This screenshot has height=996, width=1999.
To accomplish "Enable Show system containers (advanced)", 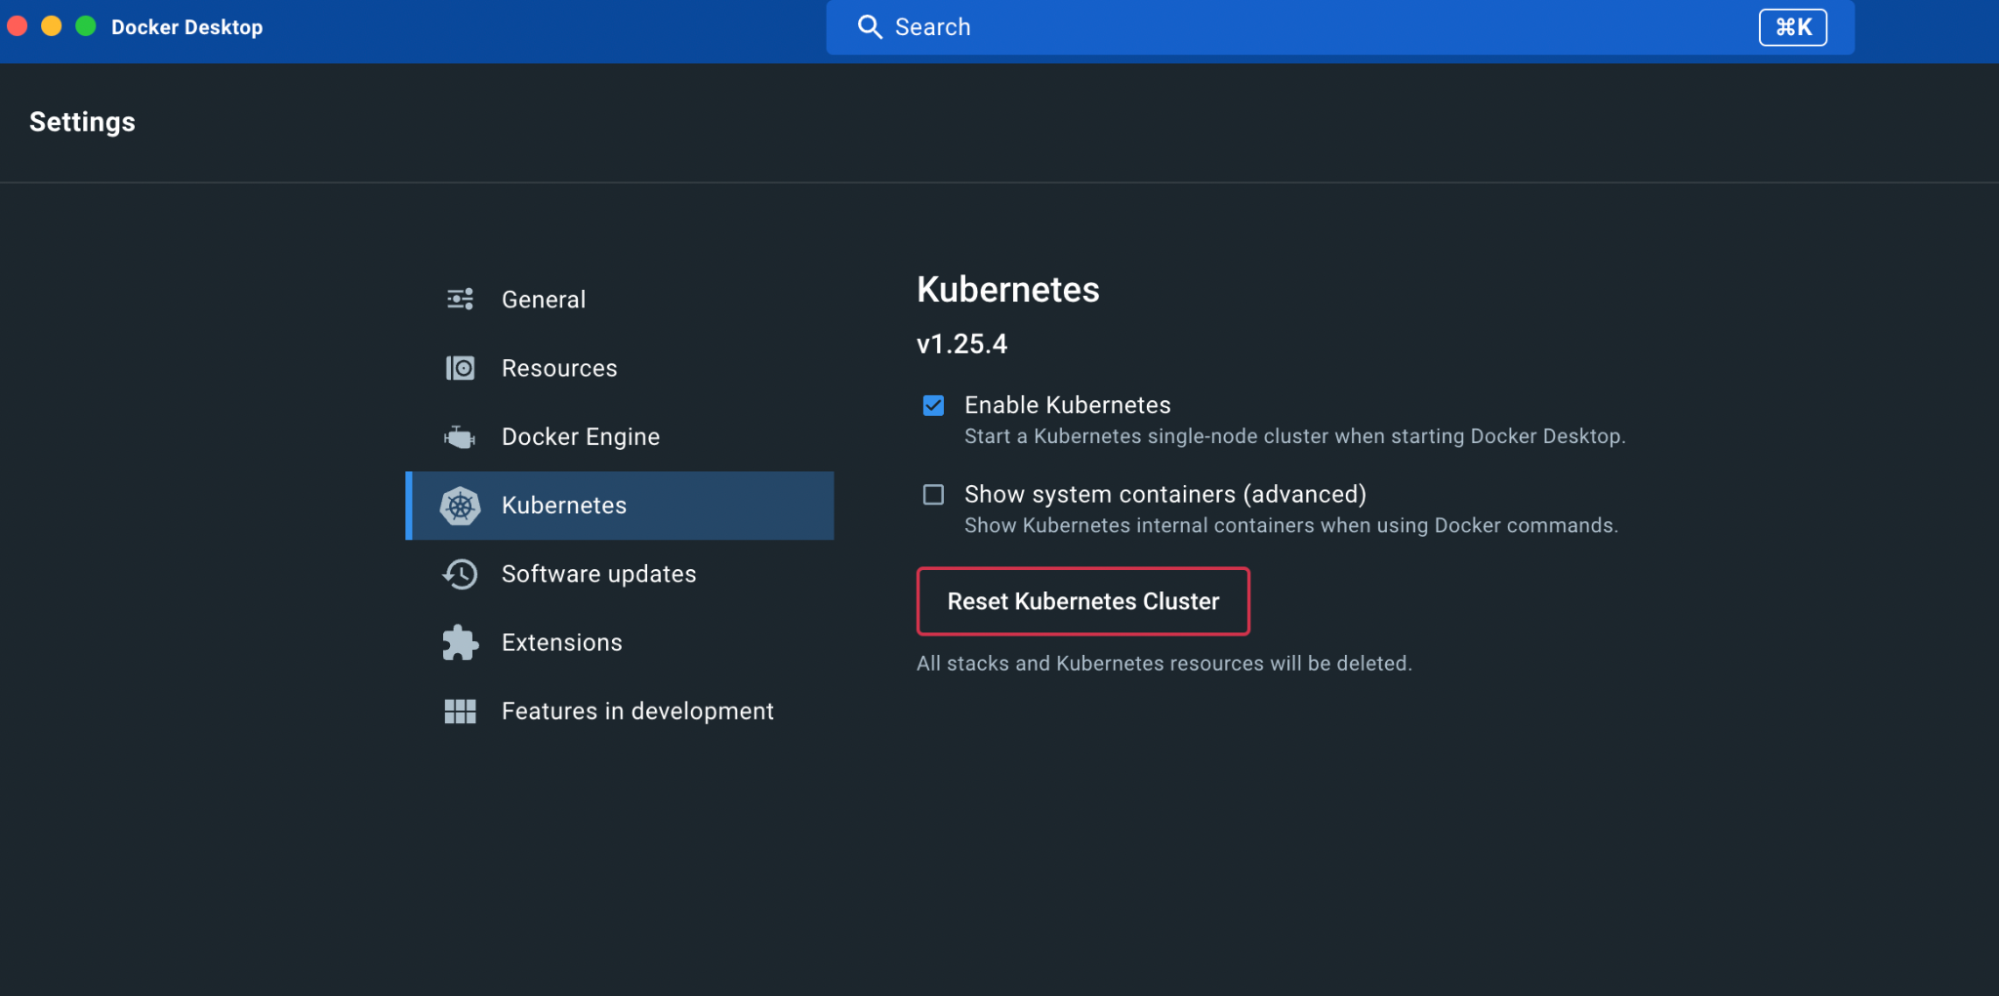I will (x=932, y=494).
